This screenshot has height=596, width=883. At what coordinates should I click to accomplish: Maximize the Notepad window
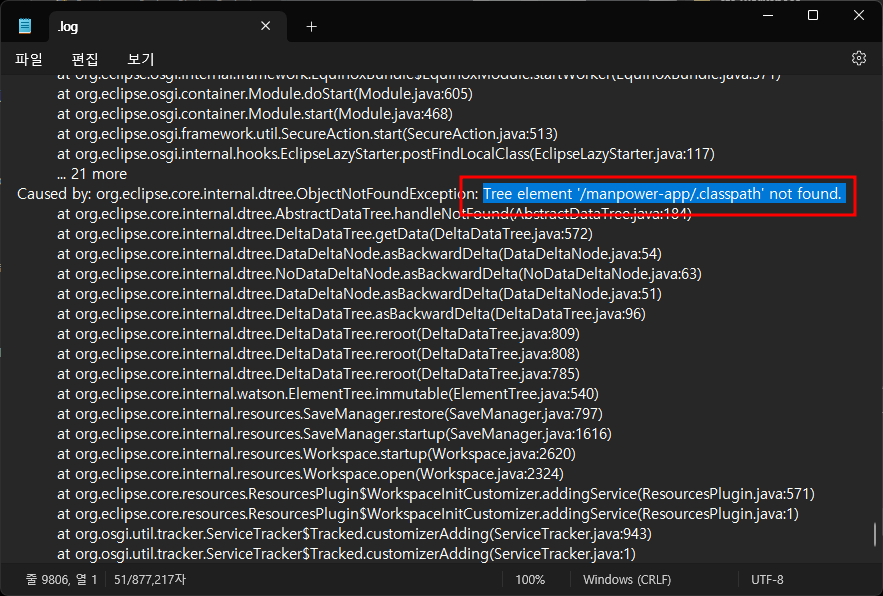coord(813,15)
